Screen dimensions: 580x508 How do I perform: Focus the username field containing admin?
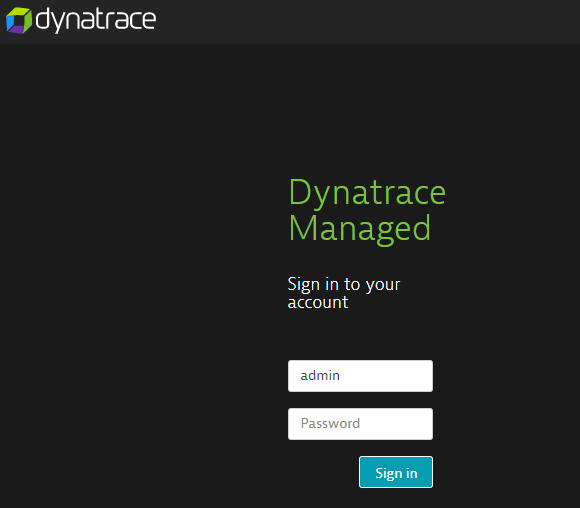pos(360,376)
